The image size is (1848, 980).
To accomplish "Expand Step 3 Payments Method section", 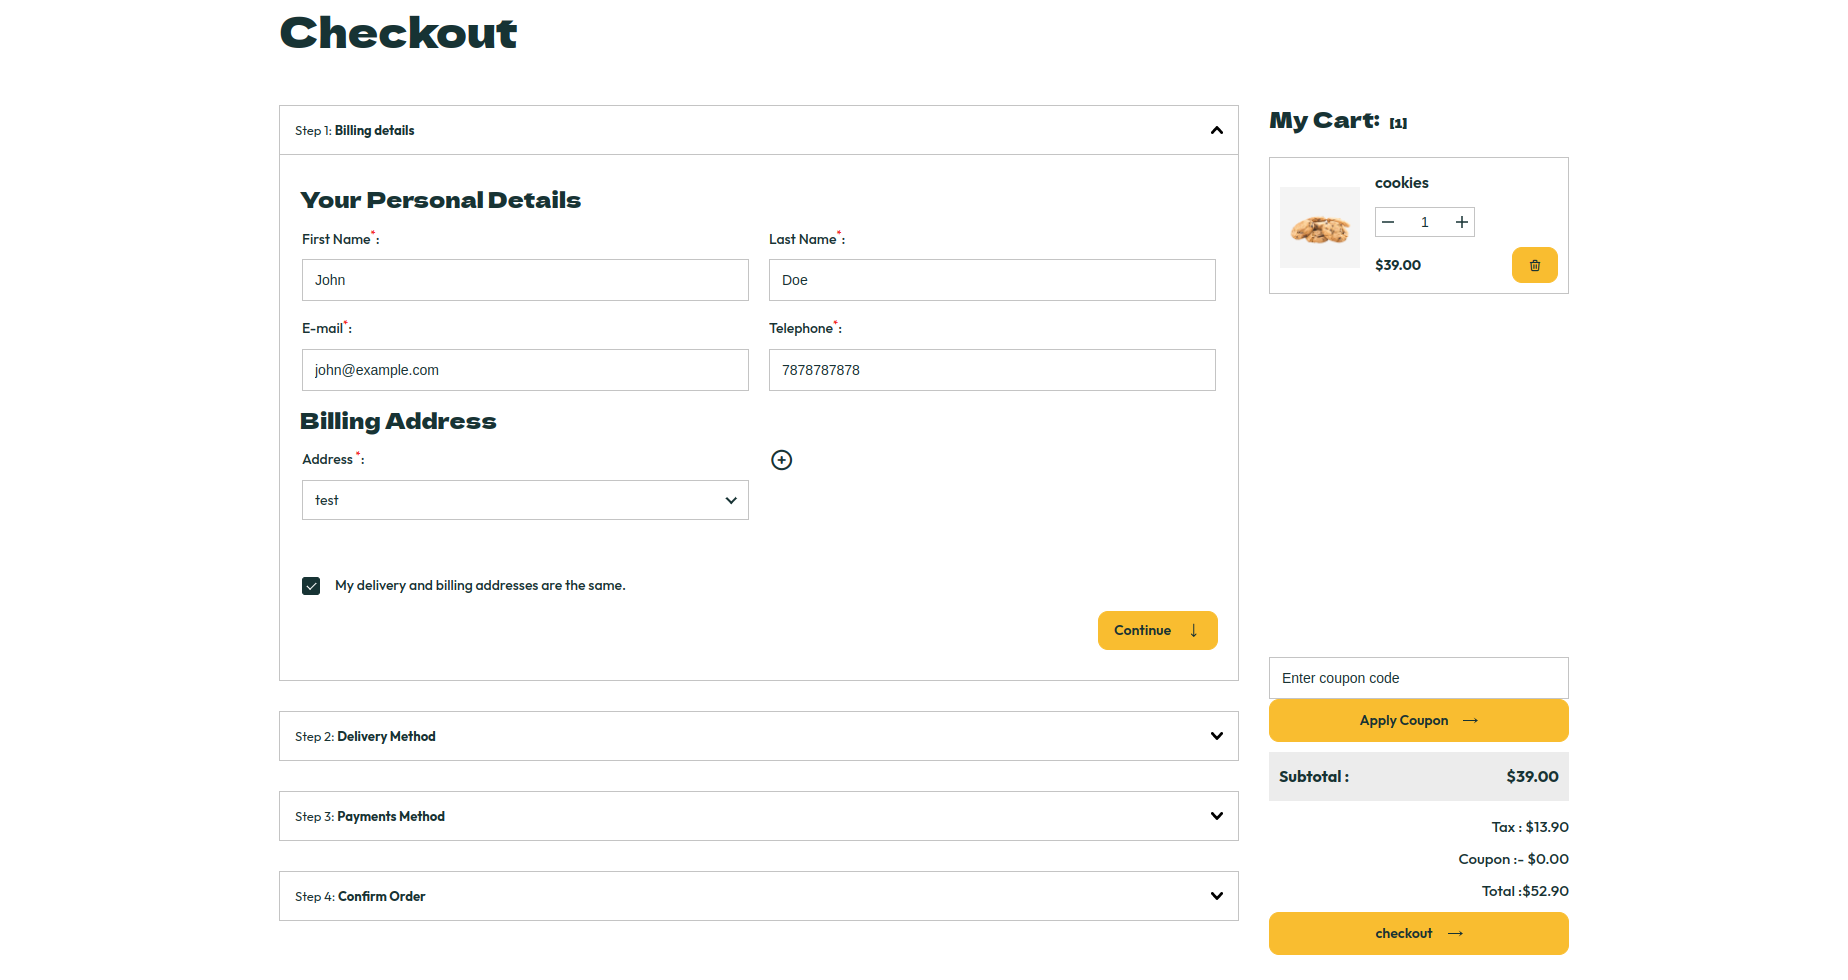I will pyautogui.click(x=1216, y=816).
